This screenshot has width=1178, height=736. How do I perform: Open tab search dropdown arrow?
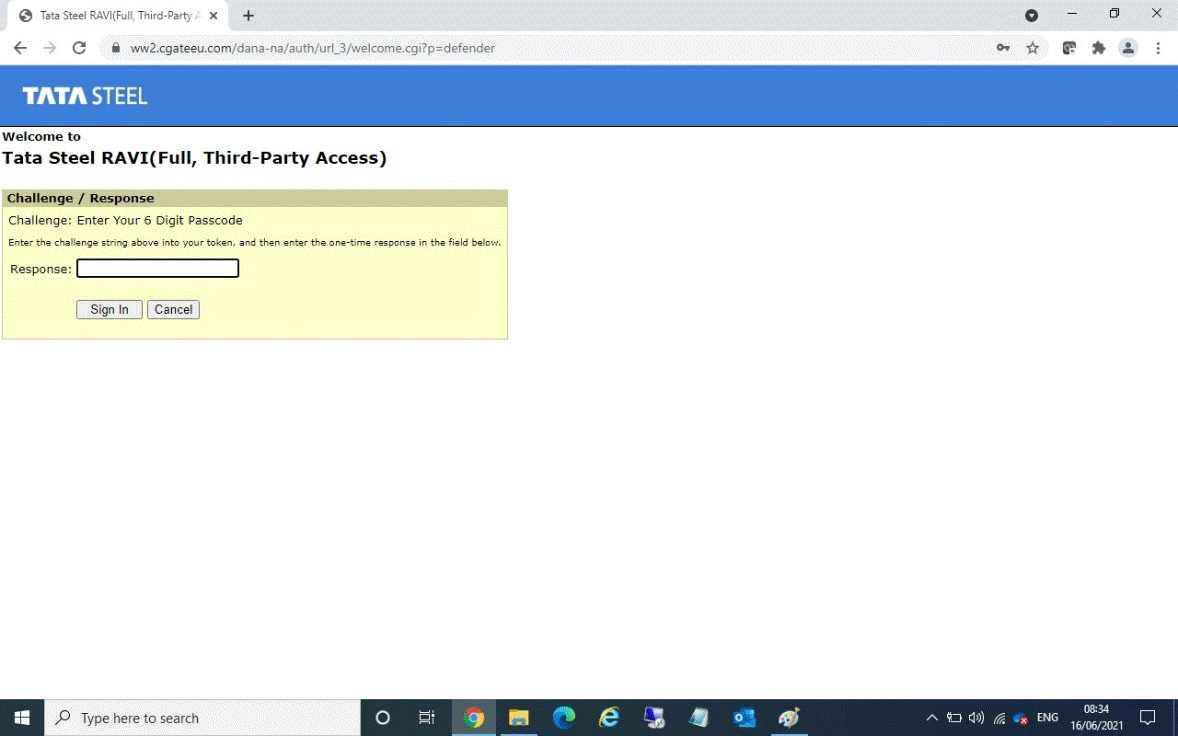coord(1032,16)
